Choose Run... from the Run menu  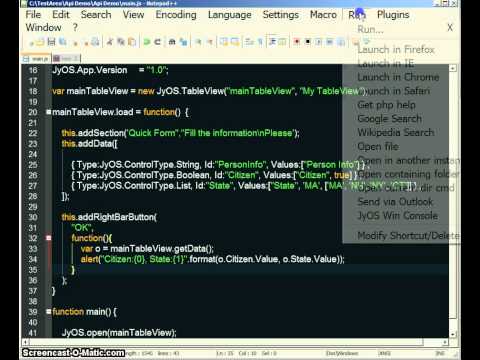point(370,30)
